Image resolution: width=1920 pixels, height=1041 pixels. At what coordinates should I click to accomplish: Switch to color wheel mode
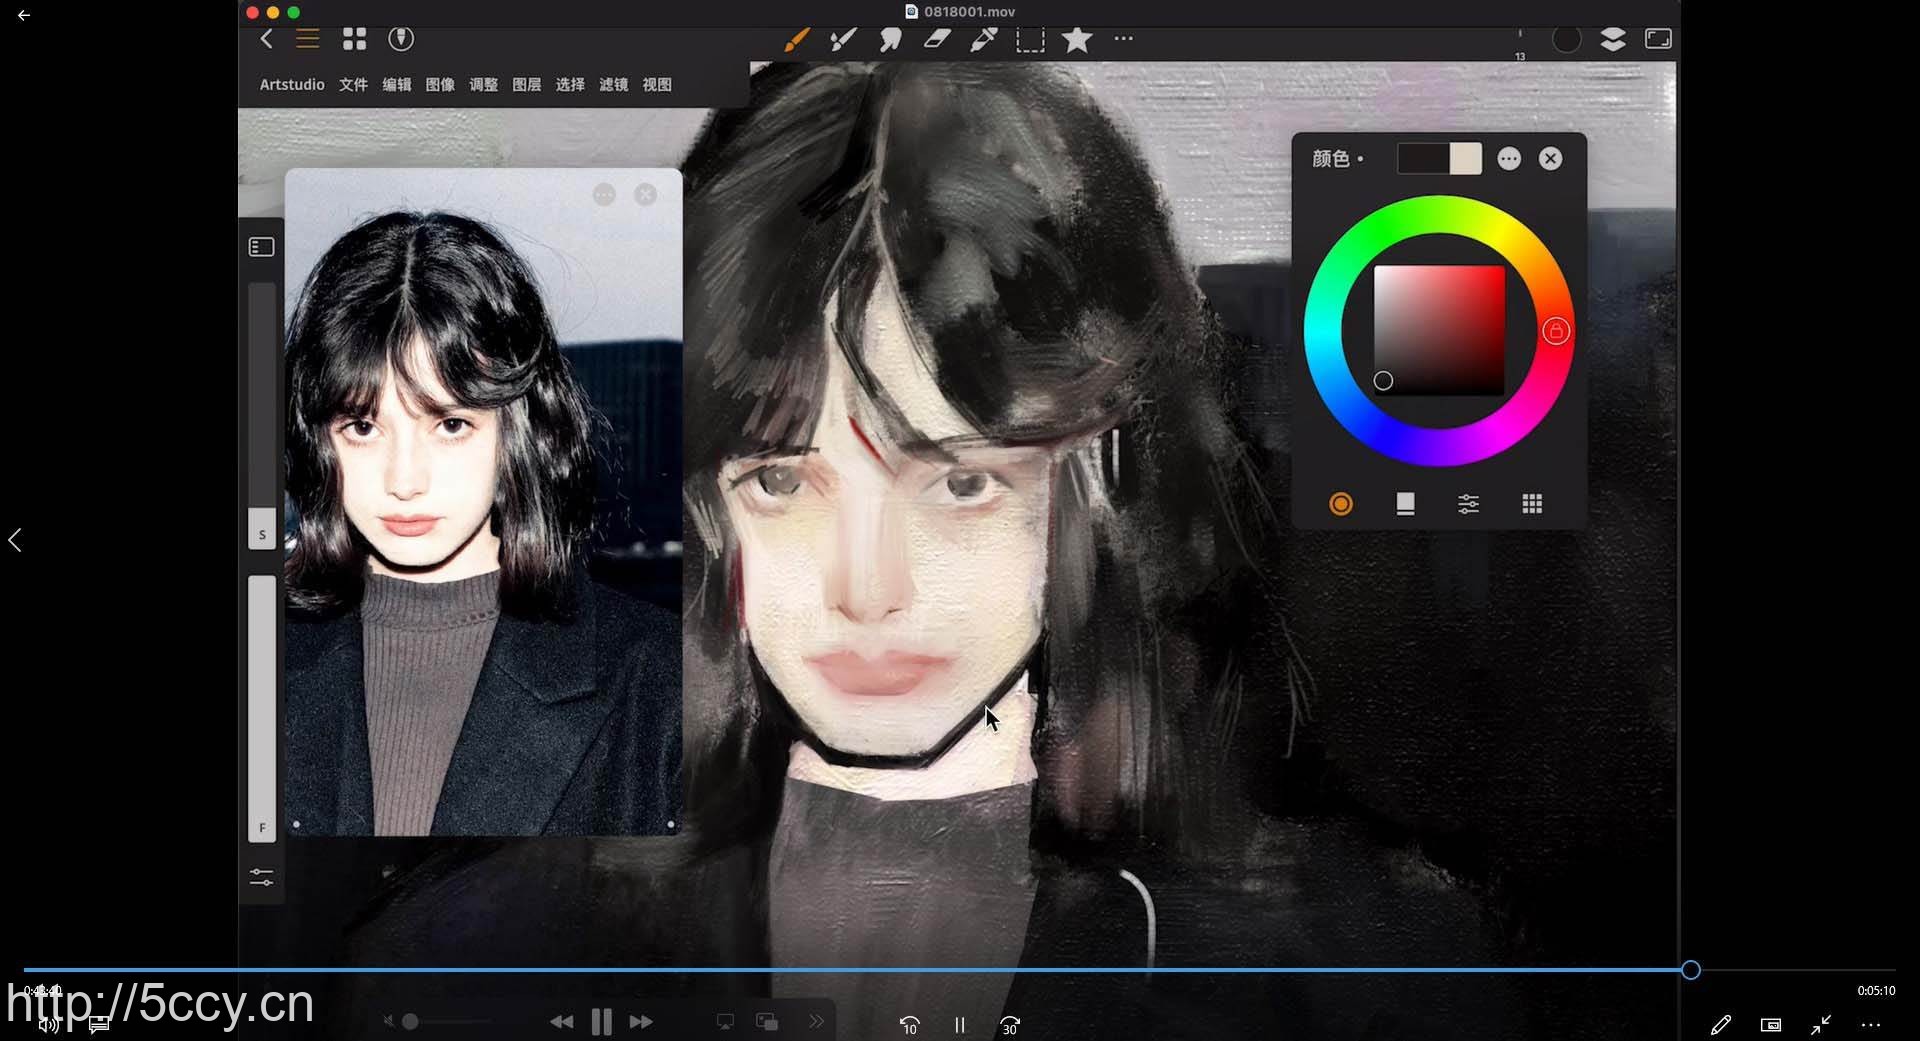tap(1341, 504)
